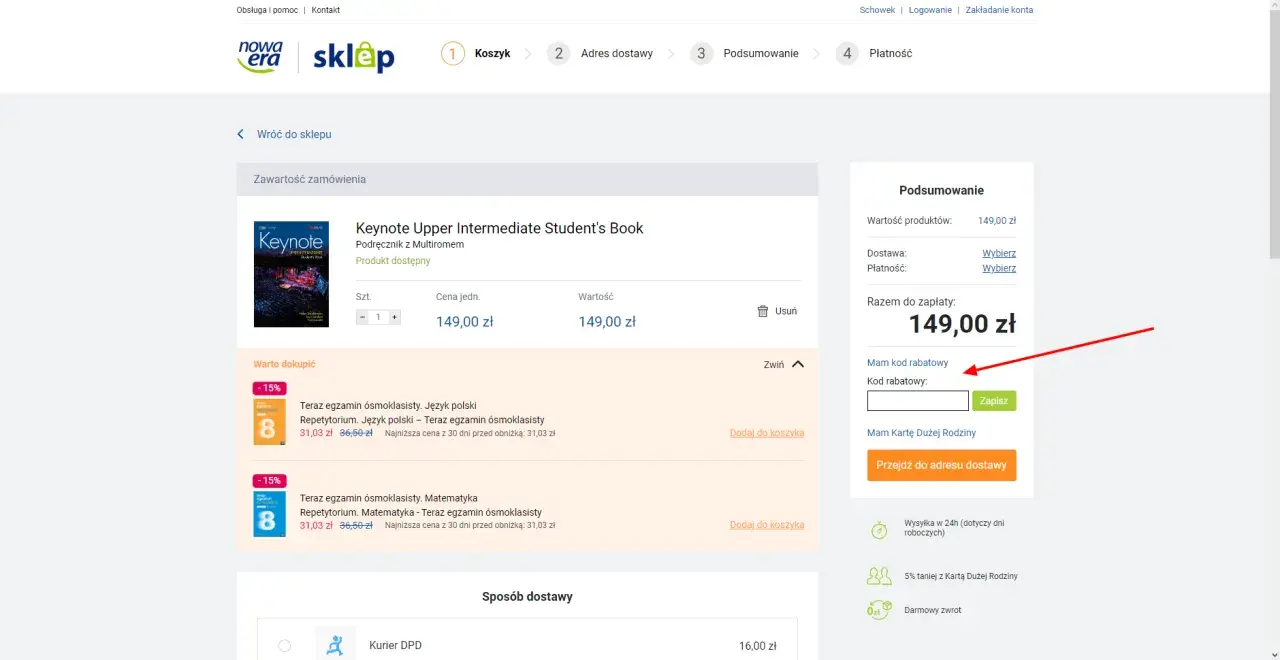1280x660 pixels.
Task: Open the Kontakt link
Action: tap(326, 10)
